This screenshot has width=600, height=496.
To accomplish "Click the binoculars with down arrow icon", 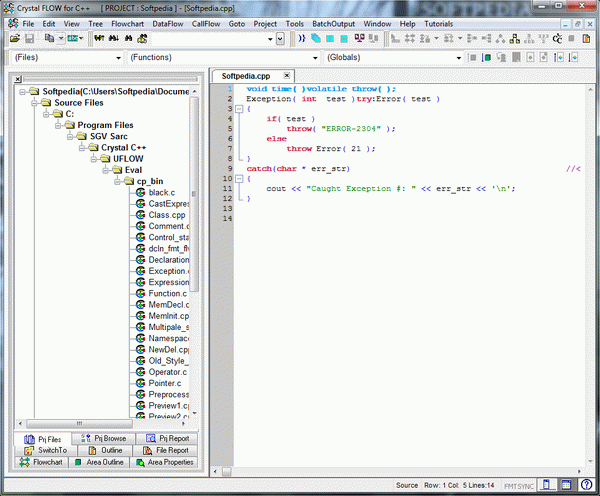I will pos(114,38).
